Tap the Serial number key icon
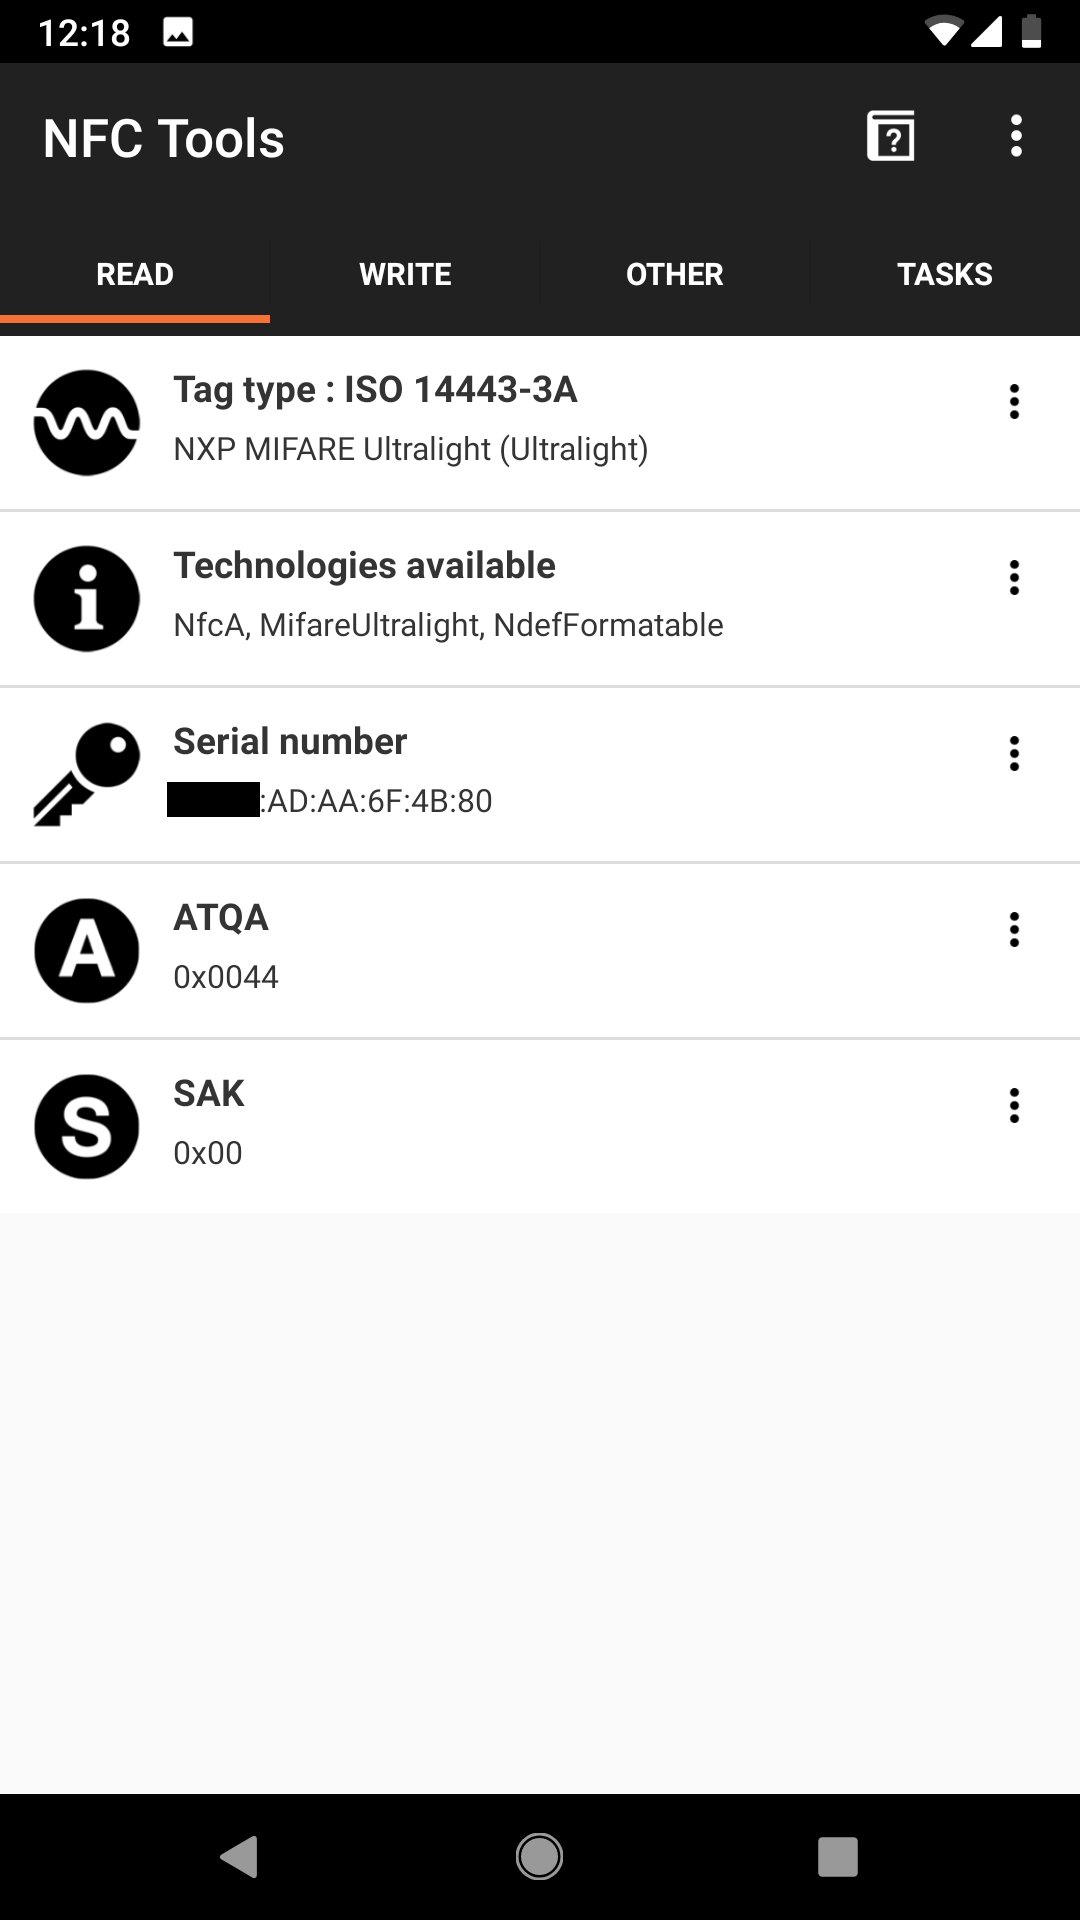The image size is (1080, 1920). click(87, 775)
